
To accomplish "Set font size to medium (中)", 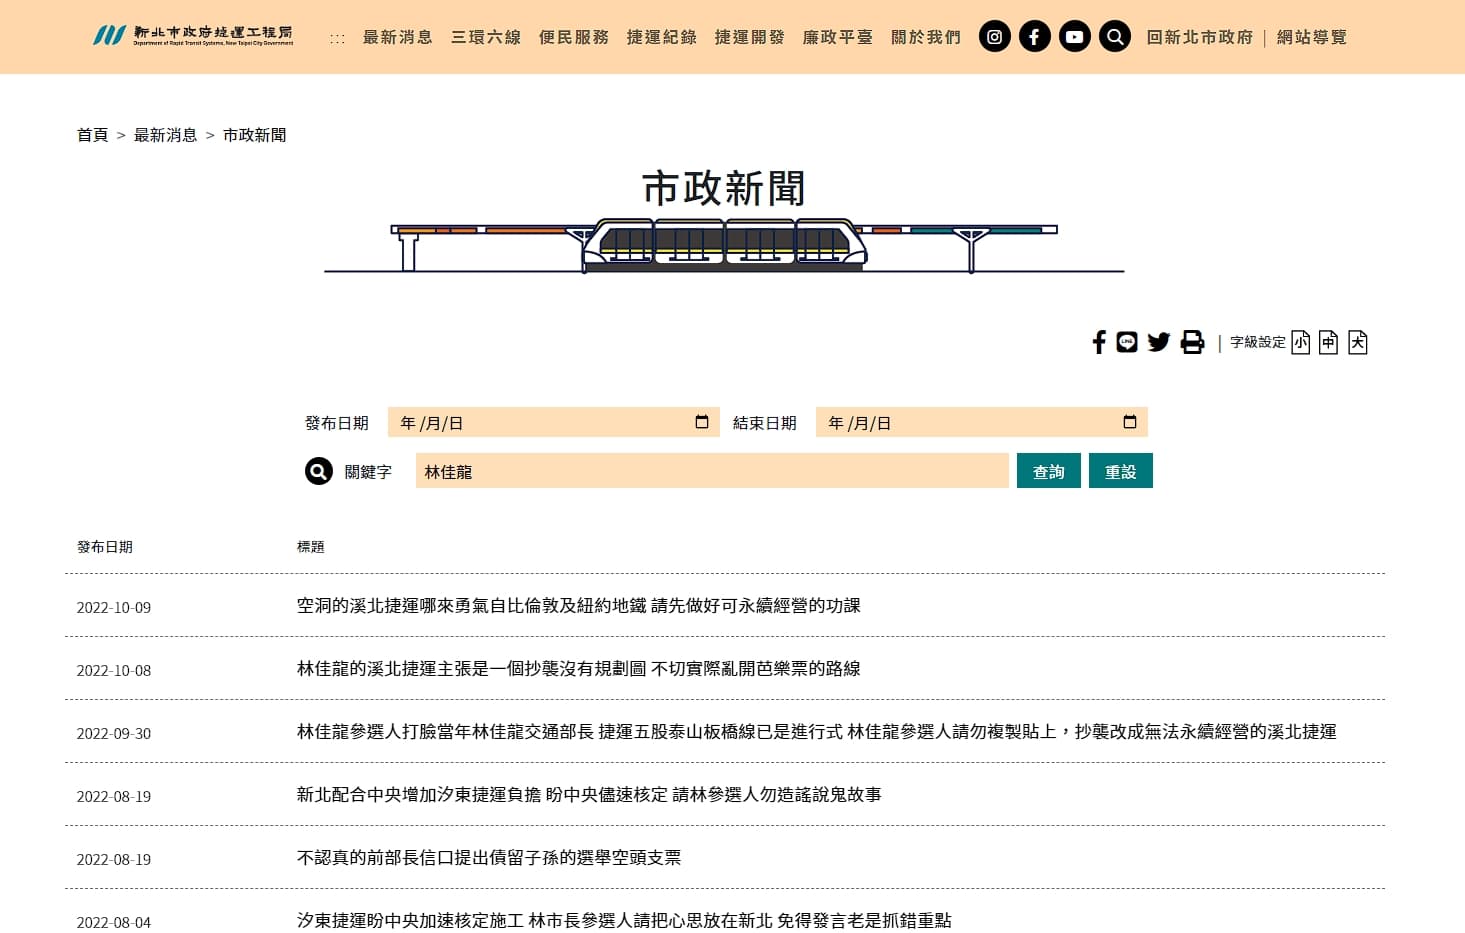I will pos(1328,342).
